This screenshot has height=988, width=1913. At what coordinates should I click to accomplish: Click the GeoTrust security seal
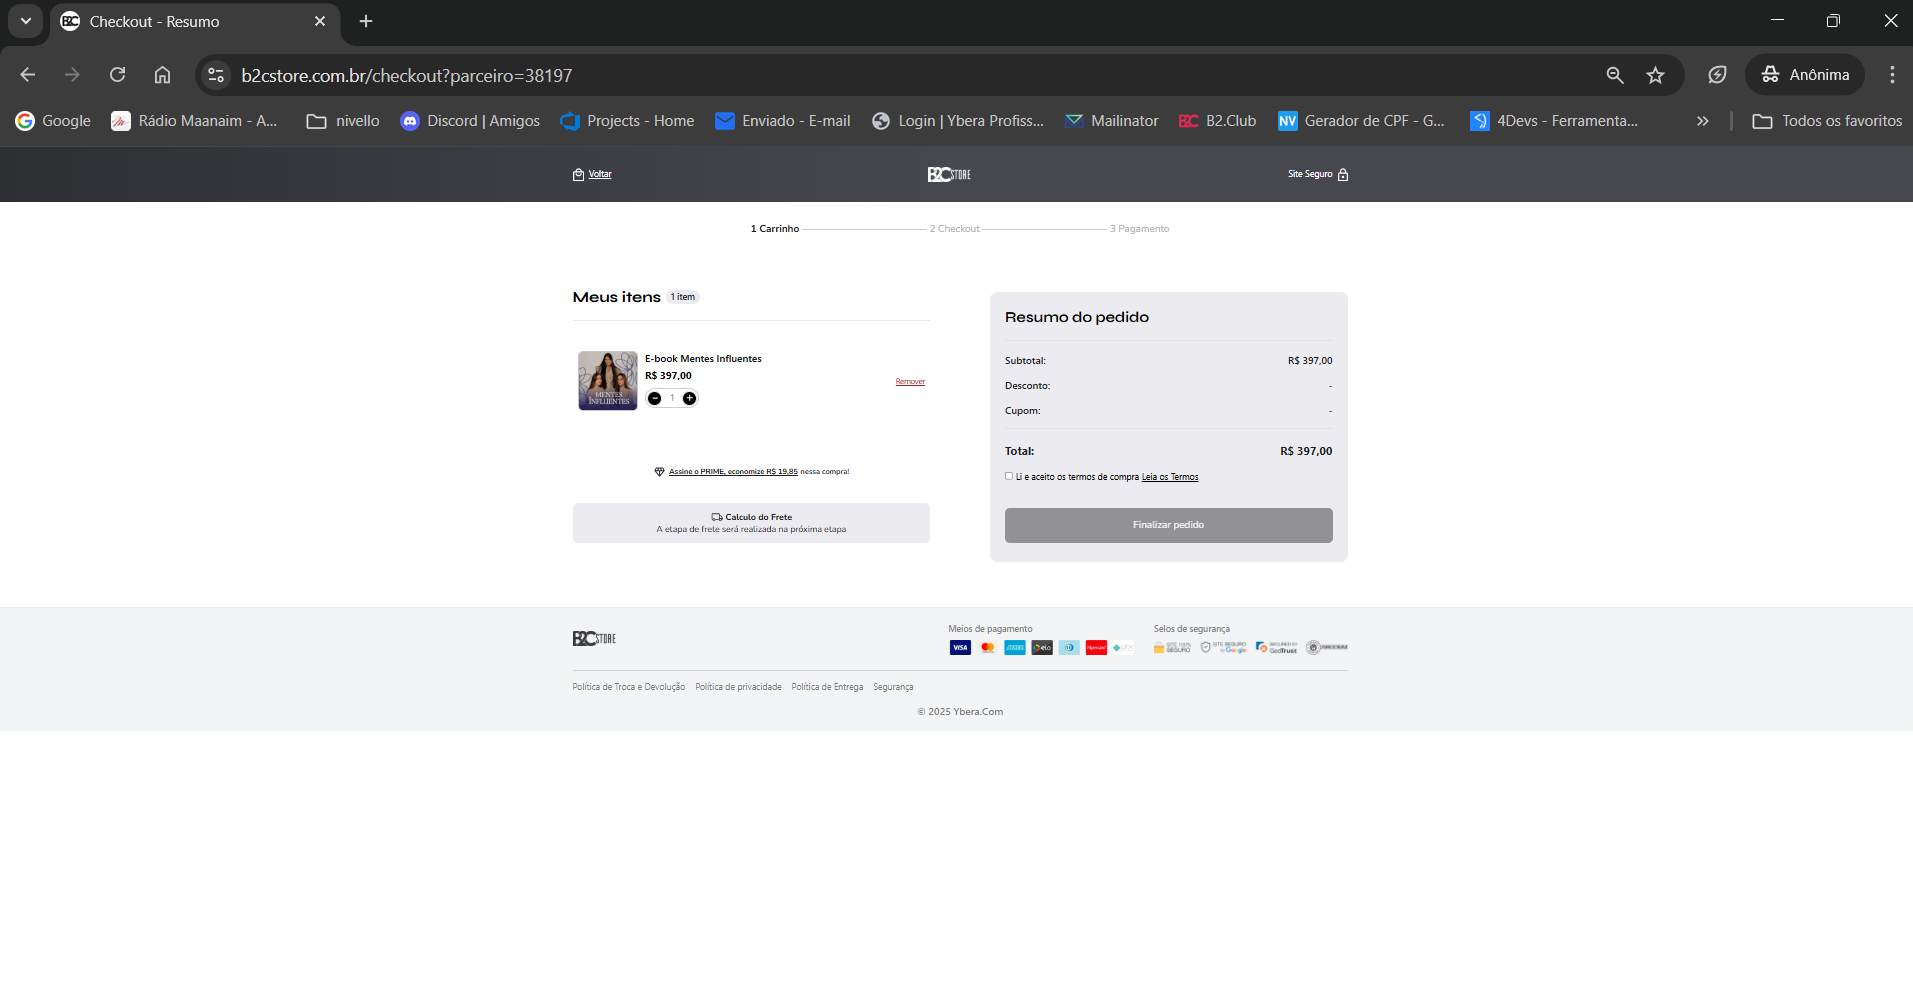click(1276, 647)
